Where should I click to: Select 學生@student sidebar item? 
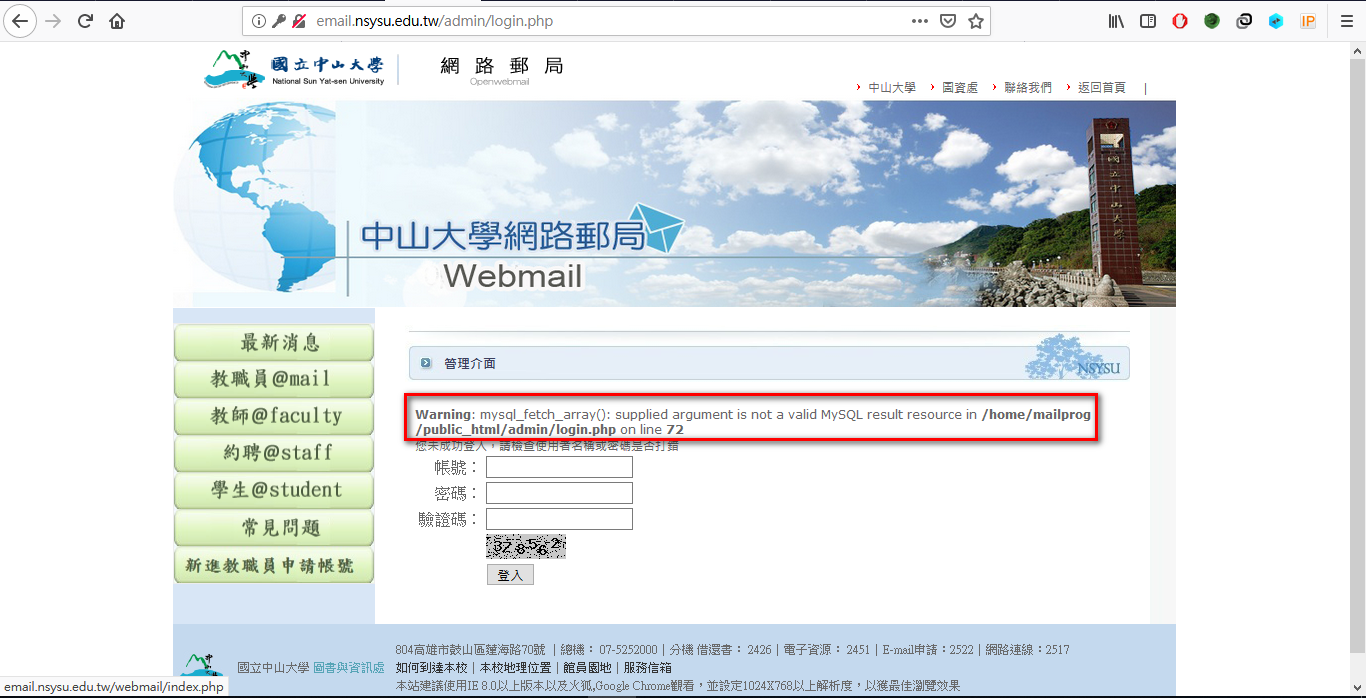point(274,491)
